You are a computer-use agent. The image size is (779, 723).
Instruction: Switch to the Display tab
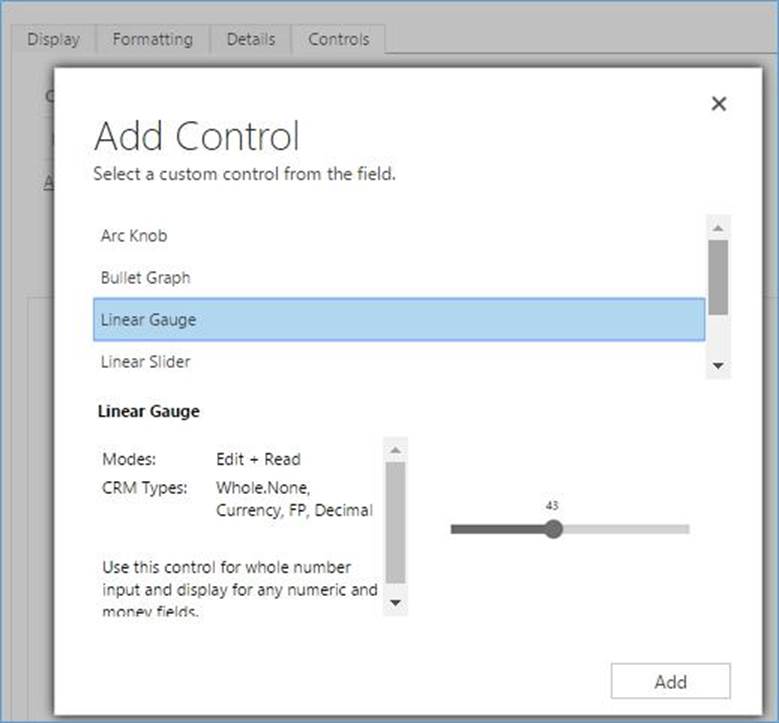[x=53, y=39]
